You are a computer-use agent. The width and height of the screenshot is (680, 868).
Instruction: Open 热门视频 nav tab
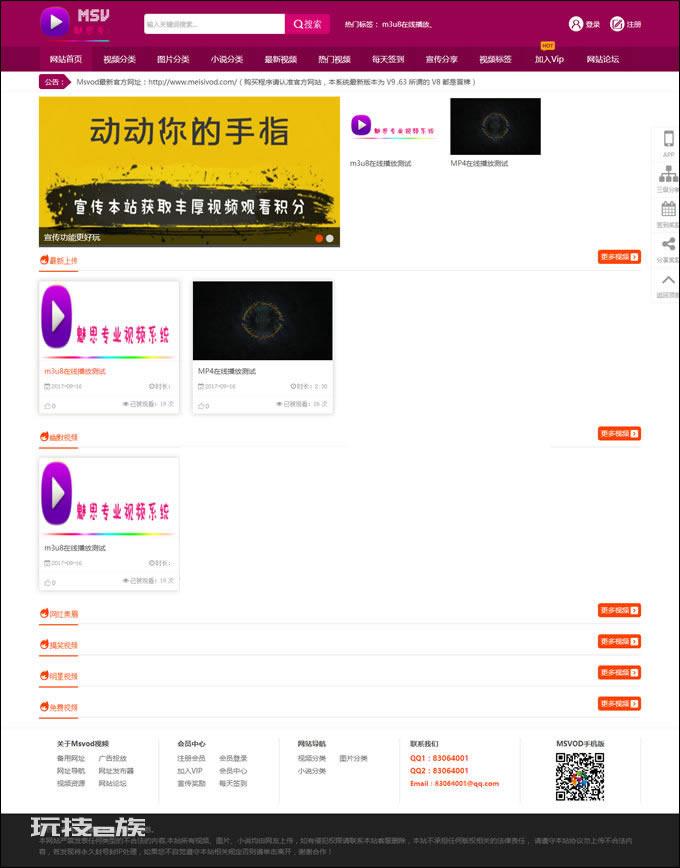point(334,59)
